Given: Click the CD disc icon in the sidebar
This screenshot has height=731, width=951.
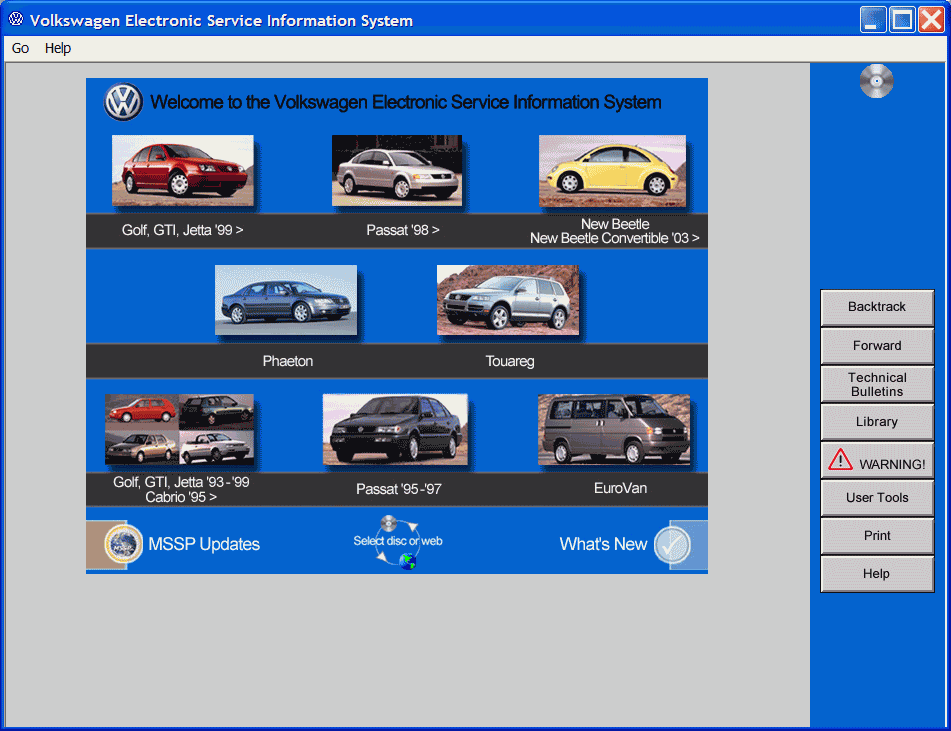Looking at the screenshot, I should coord(876,81).
